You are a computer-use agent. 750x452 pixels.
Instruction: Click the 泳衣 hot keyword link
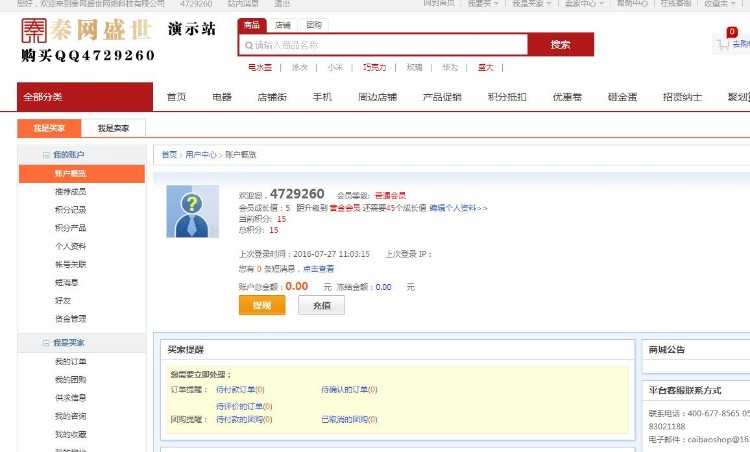coord(299,67)
